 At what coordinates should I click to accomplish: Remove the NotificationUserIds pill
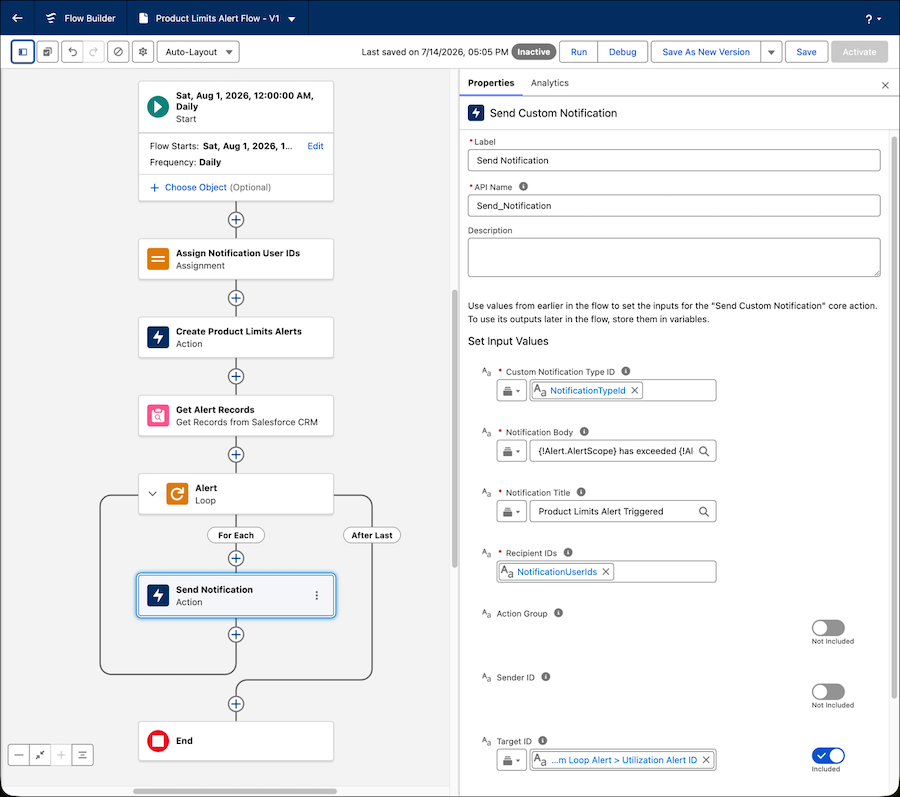point(606,572)
